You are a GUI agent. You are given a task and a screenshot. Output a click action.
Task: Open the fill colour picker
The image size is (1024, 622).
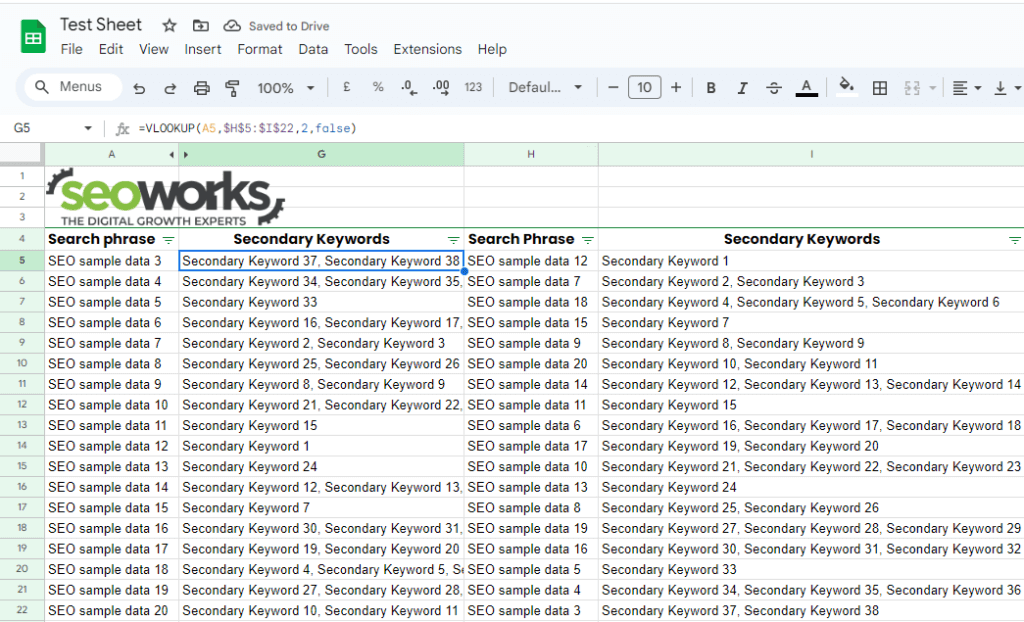coord(846,86)
